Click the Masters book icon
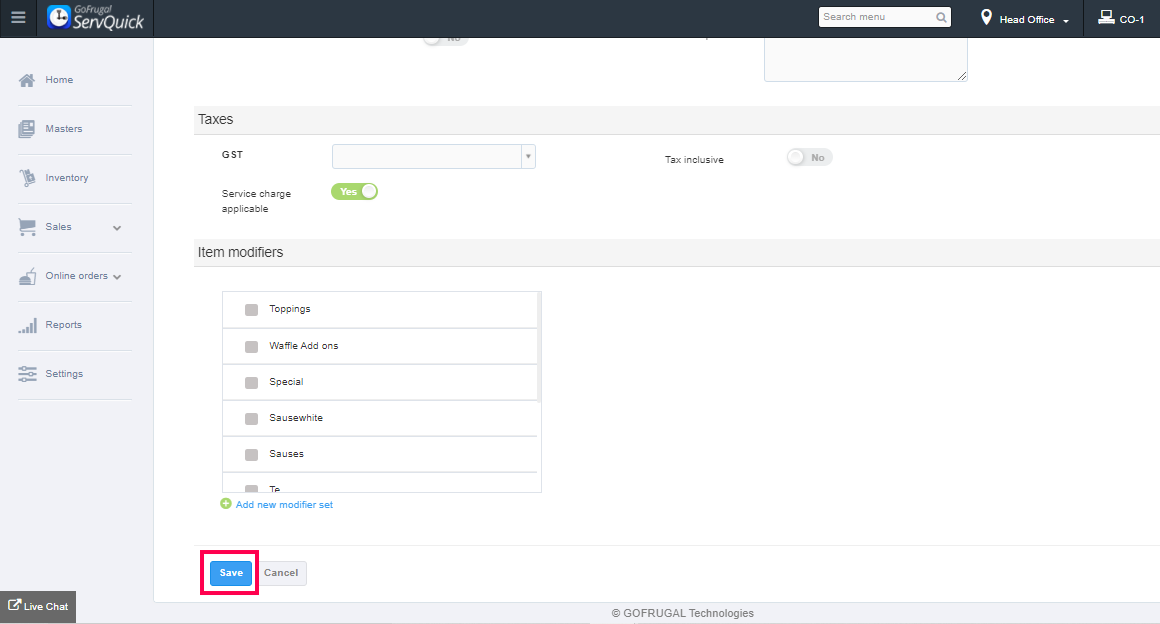Screen dimensions: 1160x624 (27, 129)
